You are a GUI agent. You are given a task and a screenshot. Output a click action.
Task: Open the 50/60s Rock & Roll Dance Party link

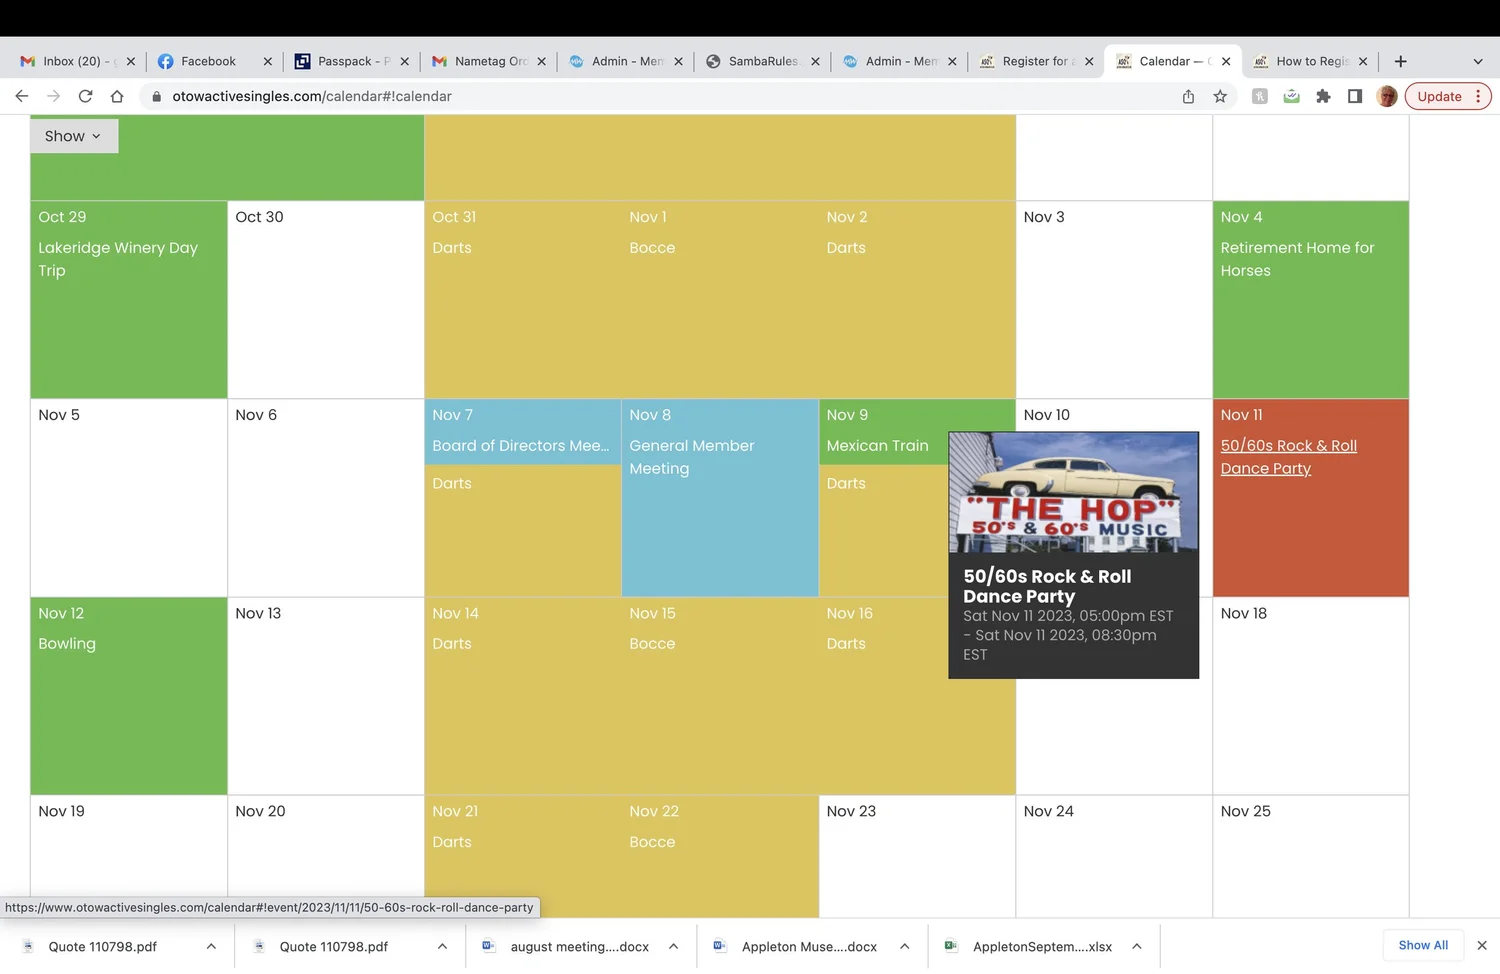(1288, 456)
